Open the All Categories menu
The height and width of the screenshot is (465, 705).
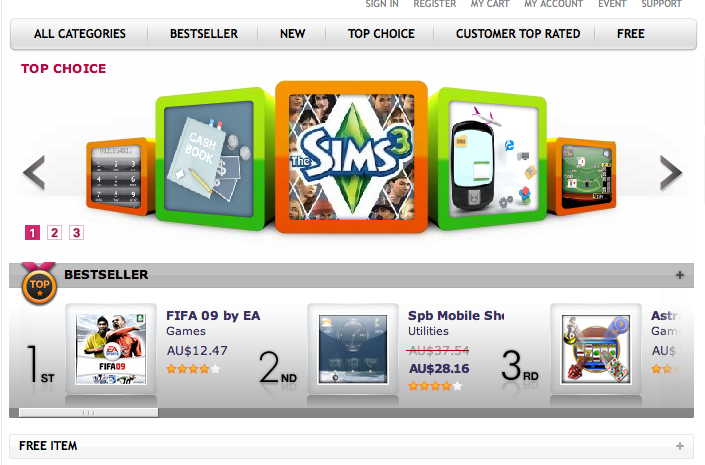pos(80,34)
